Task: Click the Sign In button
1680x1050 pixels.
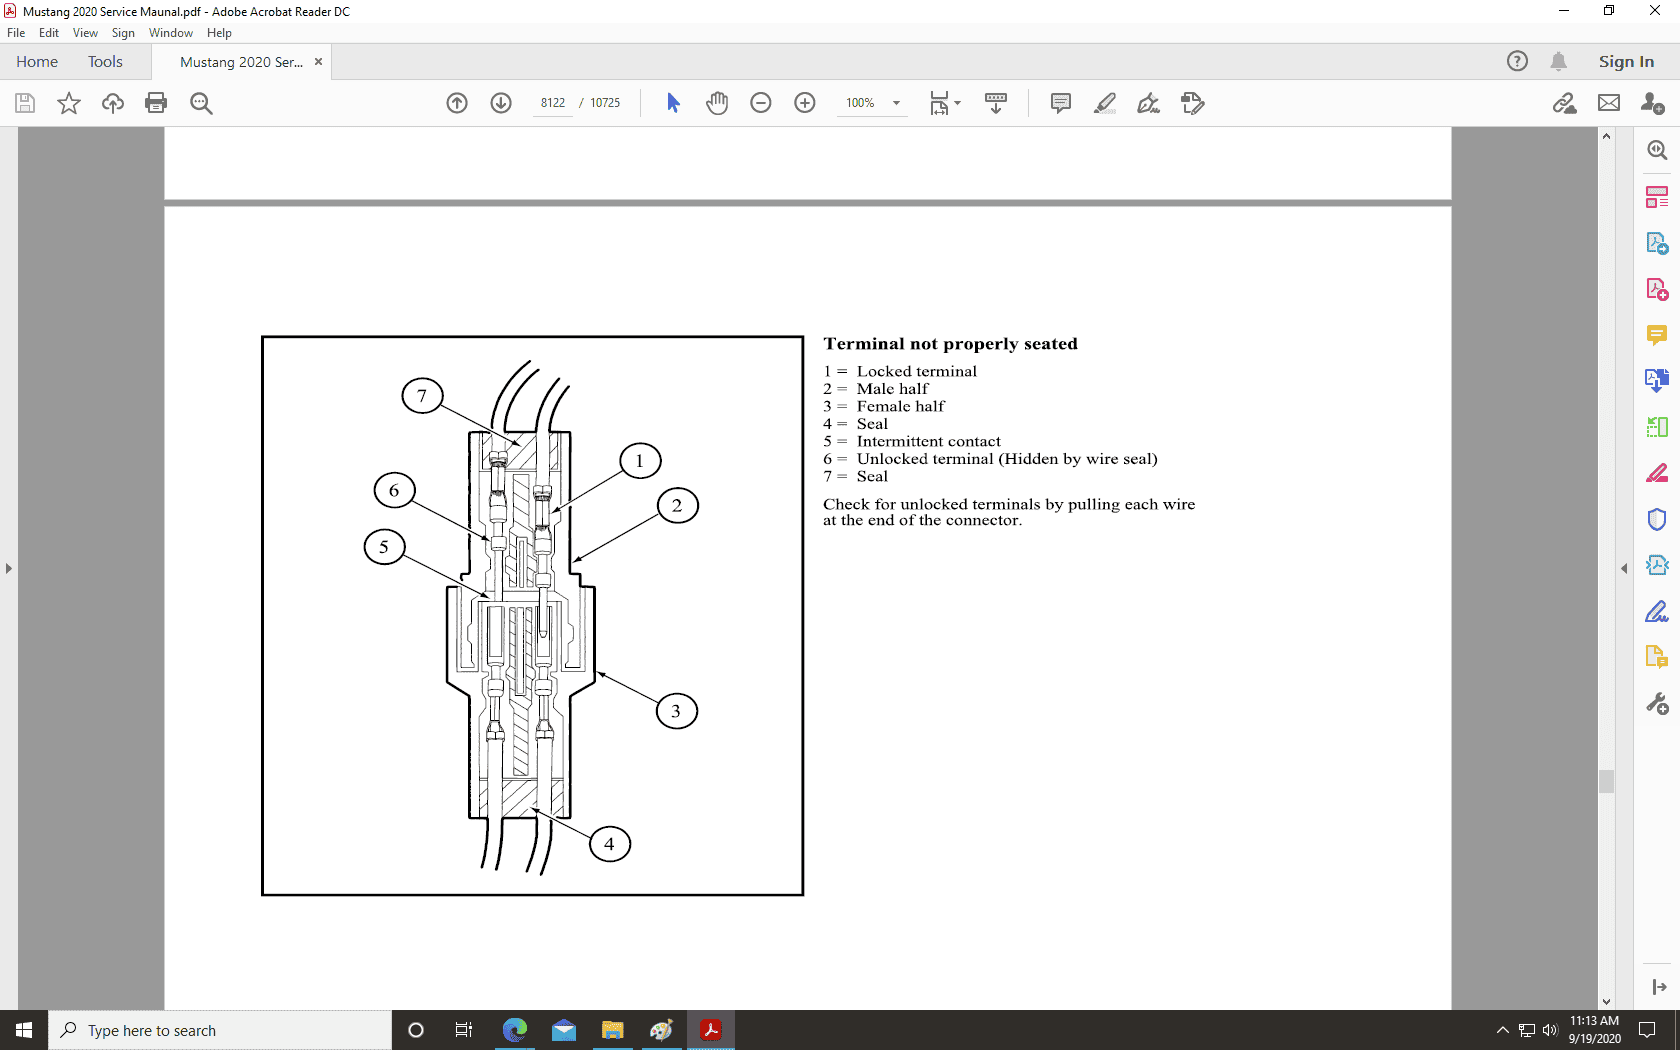Action: click(x=1626, y=61)
